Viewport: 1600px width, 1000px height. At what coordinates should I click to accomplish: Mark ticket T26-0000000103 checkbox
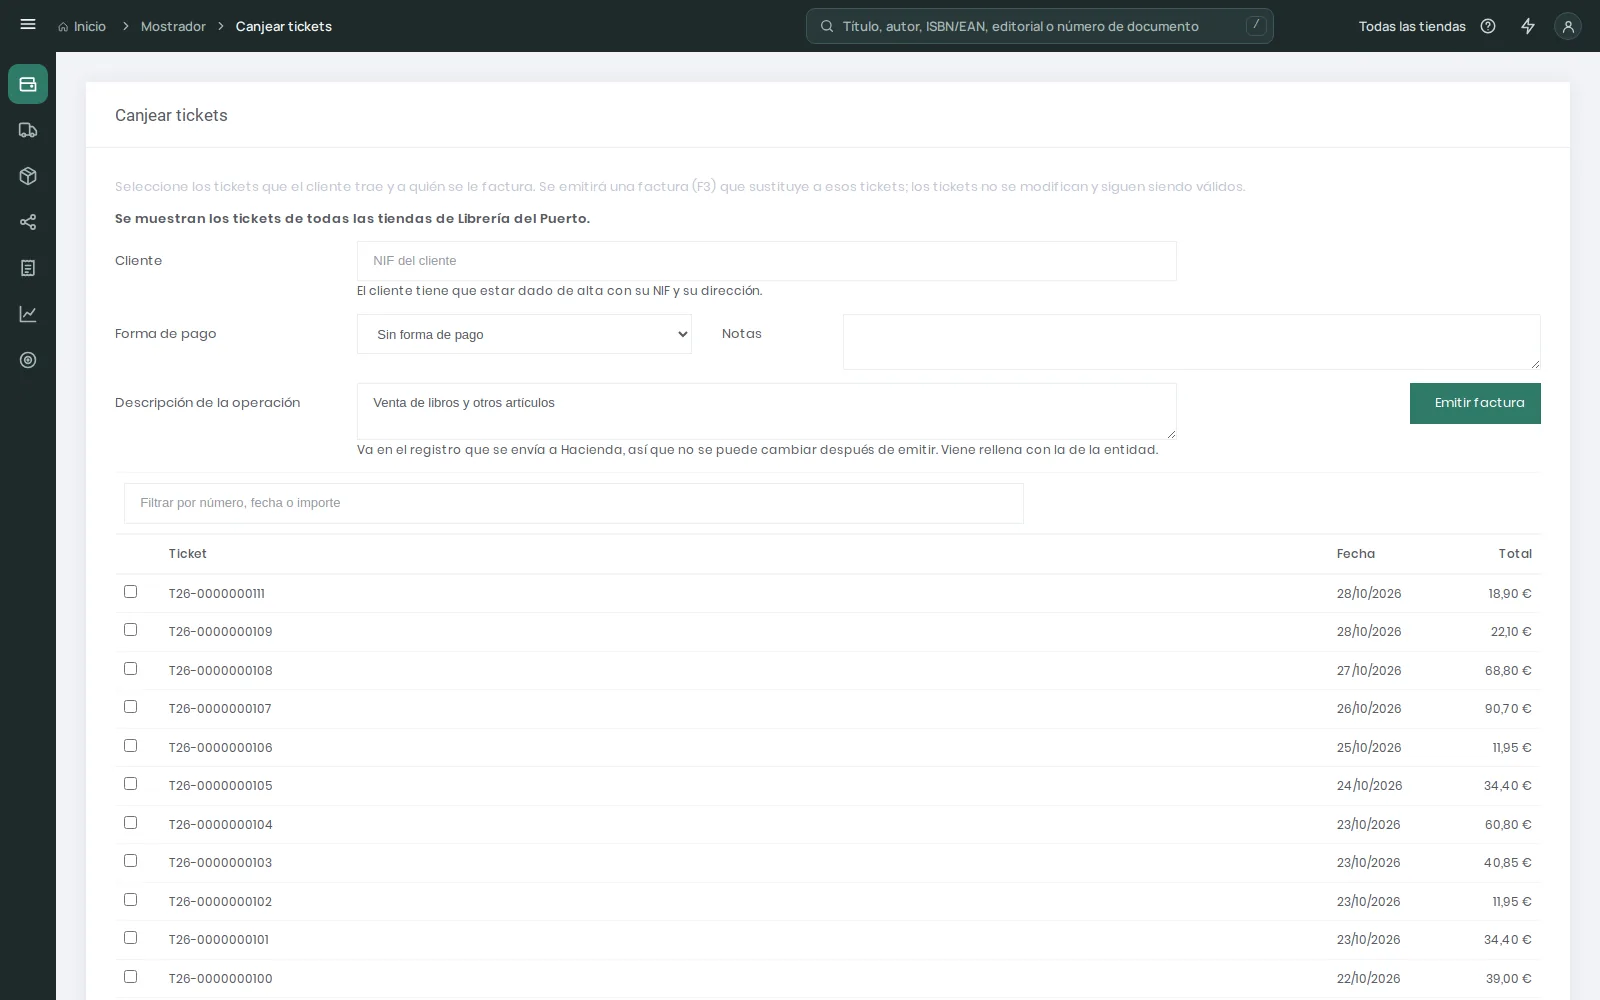(130, 861)
